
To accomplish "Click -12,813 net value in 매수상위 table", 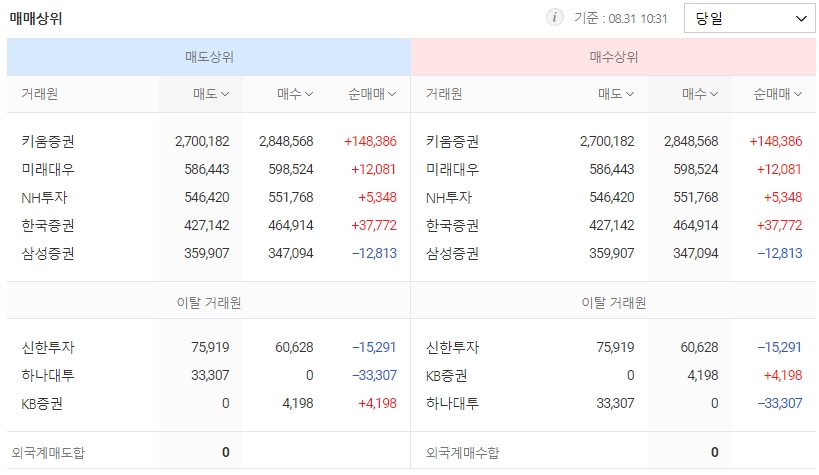I will 779,253.
